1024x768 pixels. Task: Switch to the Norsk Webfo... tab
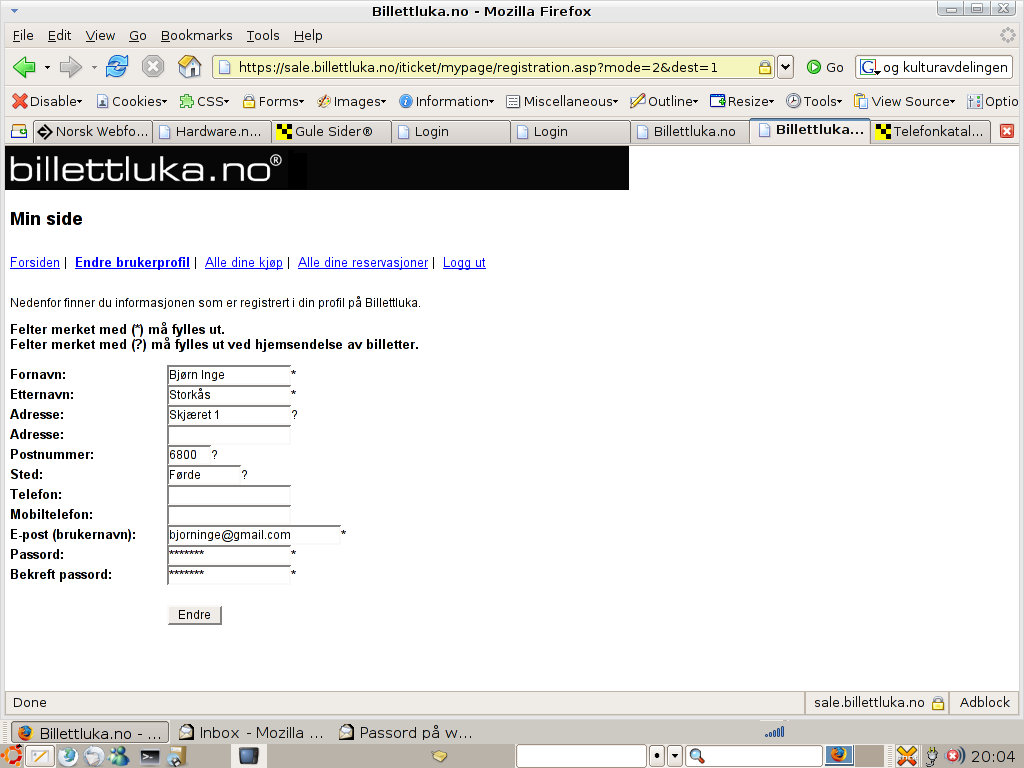93,131
